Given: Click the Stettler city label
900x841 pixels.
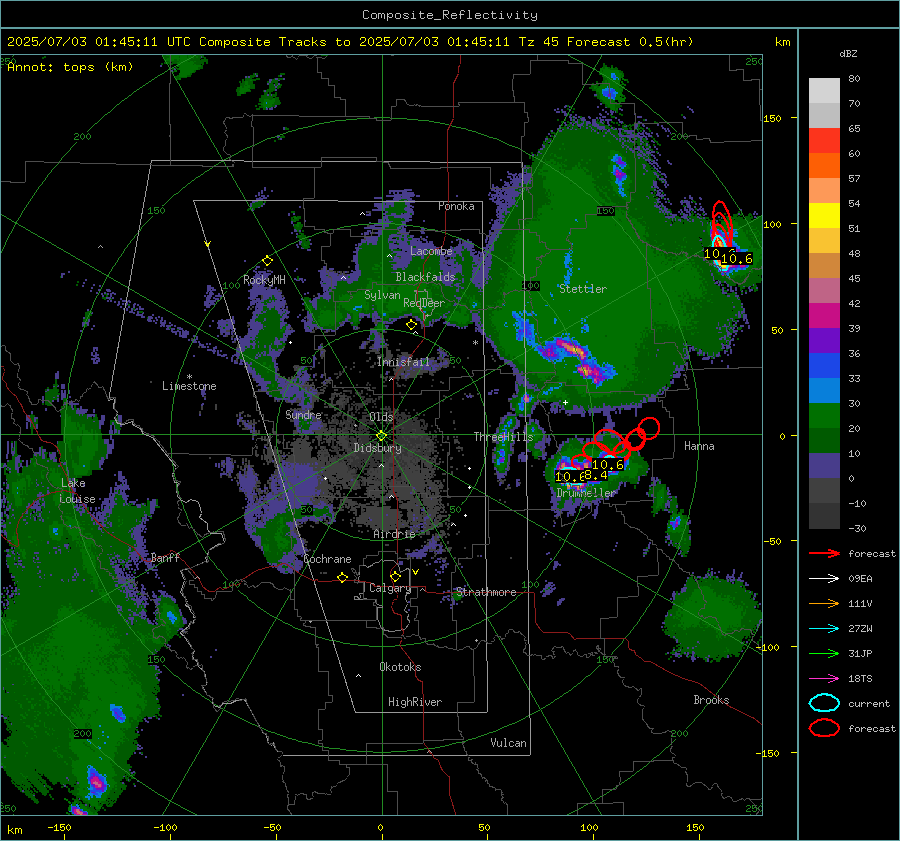Looking at the screenshot, I should (583, 289).
